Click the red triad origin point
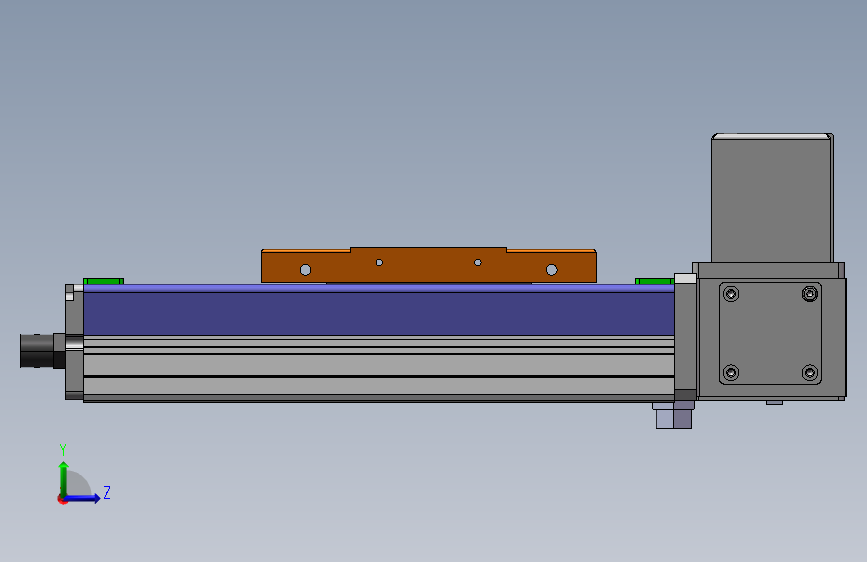 pos(62,499)
